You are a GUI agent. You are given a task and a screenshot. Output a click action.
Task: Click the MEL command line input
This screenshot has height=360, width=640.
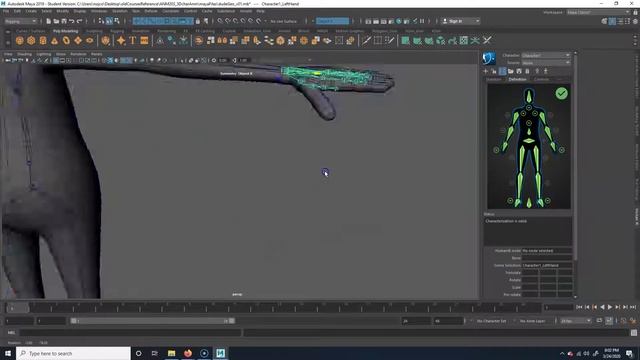click(131, 333)
